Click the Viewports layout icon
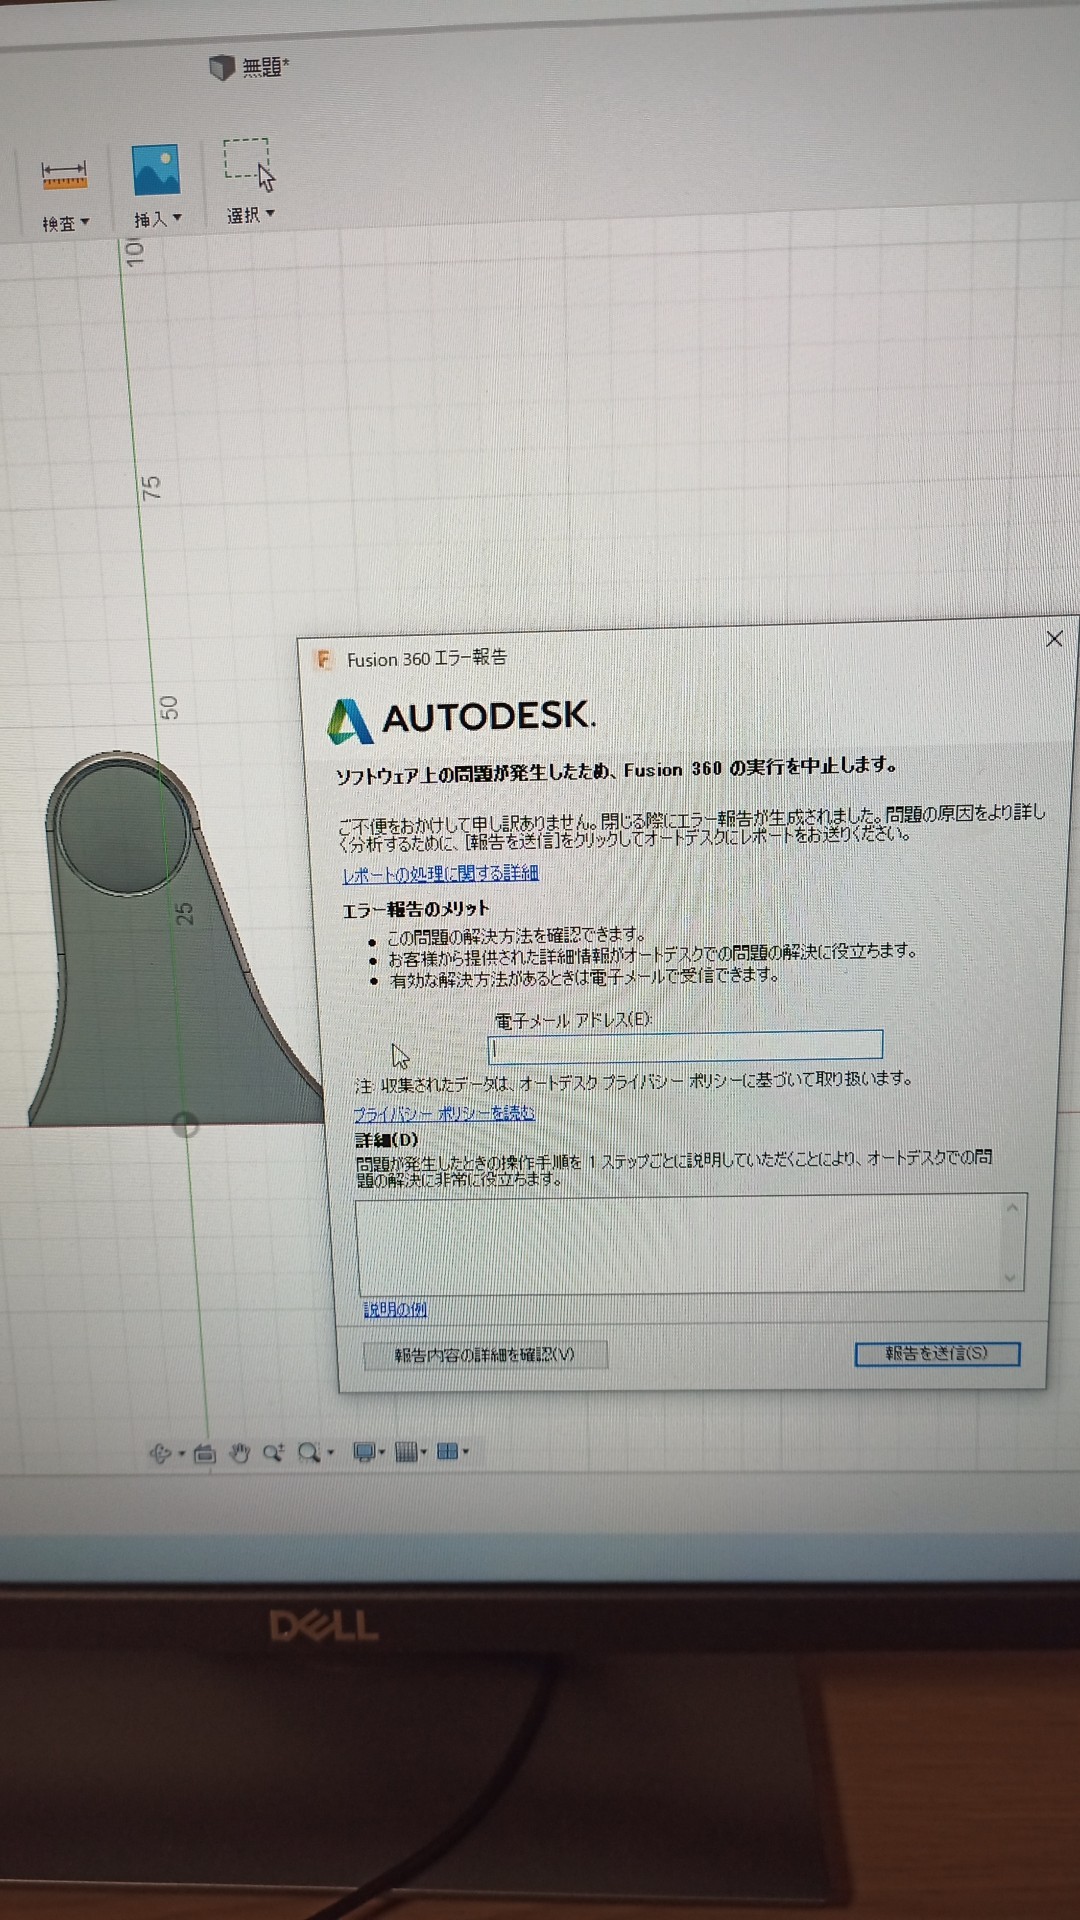 click(448, 1451)
